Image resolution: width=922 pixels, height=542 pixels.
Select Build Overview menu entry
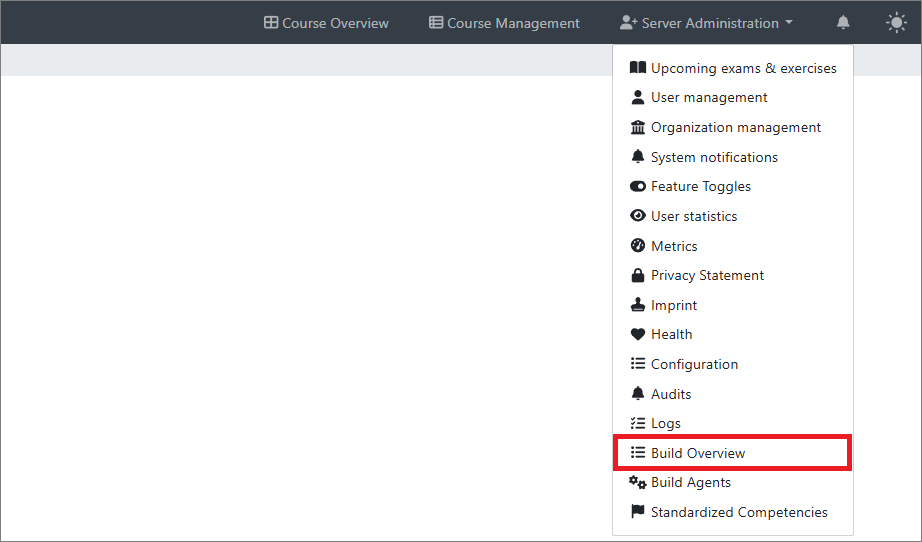click(697, 453)
